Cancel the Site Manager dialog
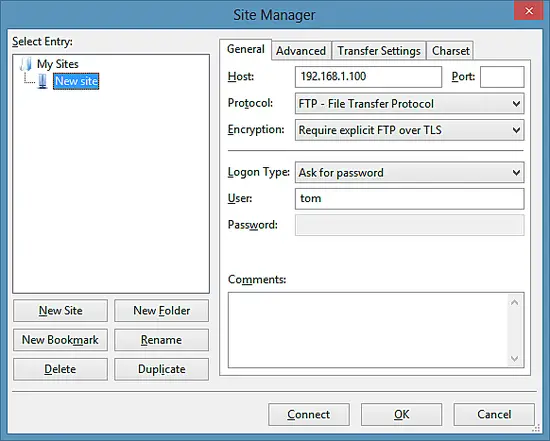The width and height of the screenshot is (550, 441). [494, 414]
